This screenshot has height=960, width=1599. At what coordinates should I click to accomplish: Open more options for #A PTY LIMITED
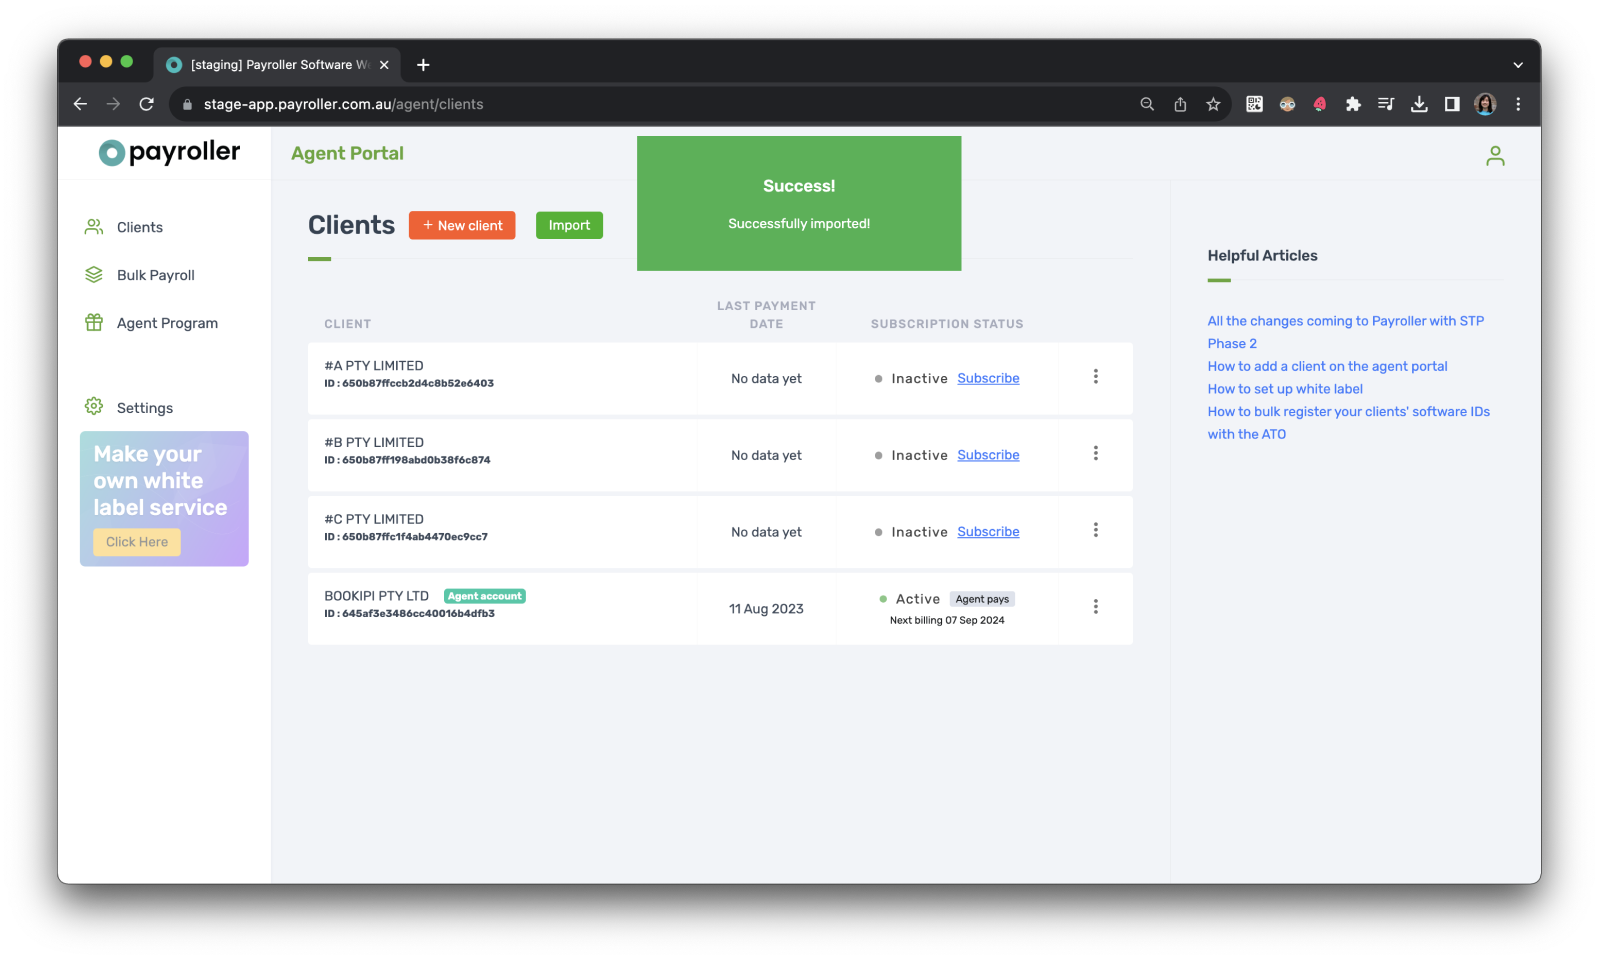pyautogui.click(x=1096, y=376)
